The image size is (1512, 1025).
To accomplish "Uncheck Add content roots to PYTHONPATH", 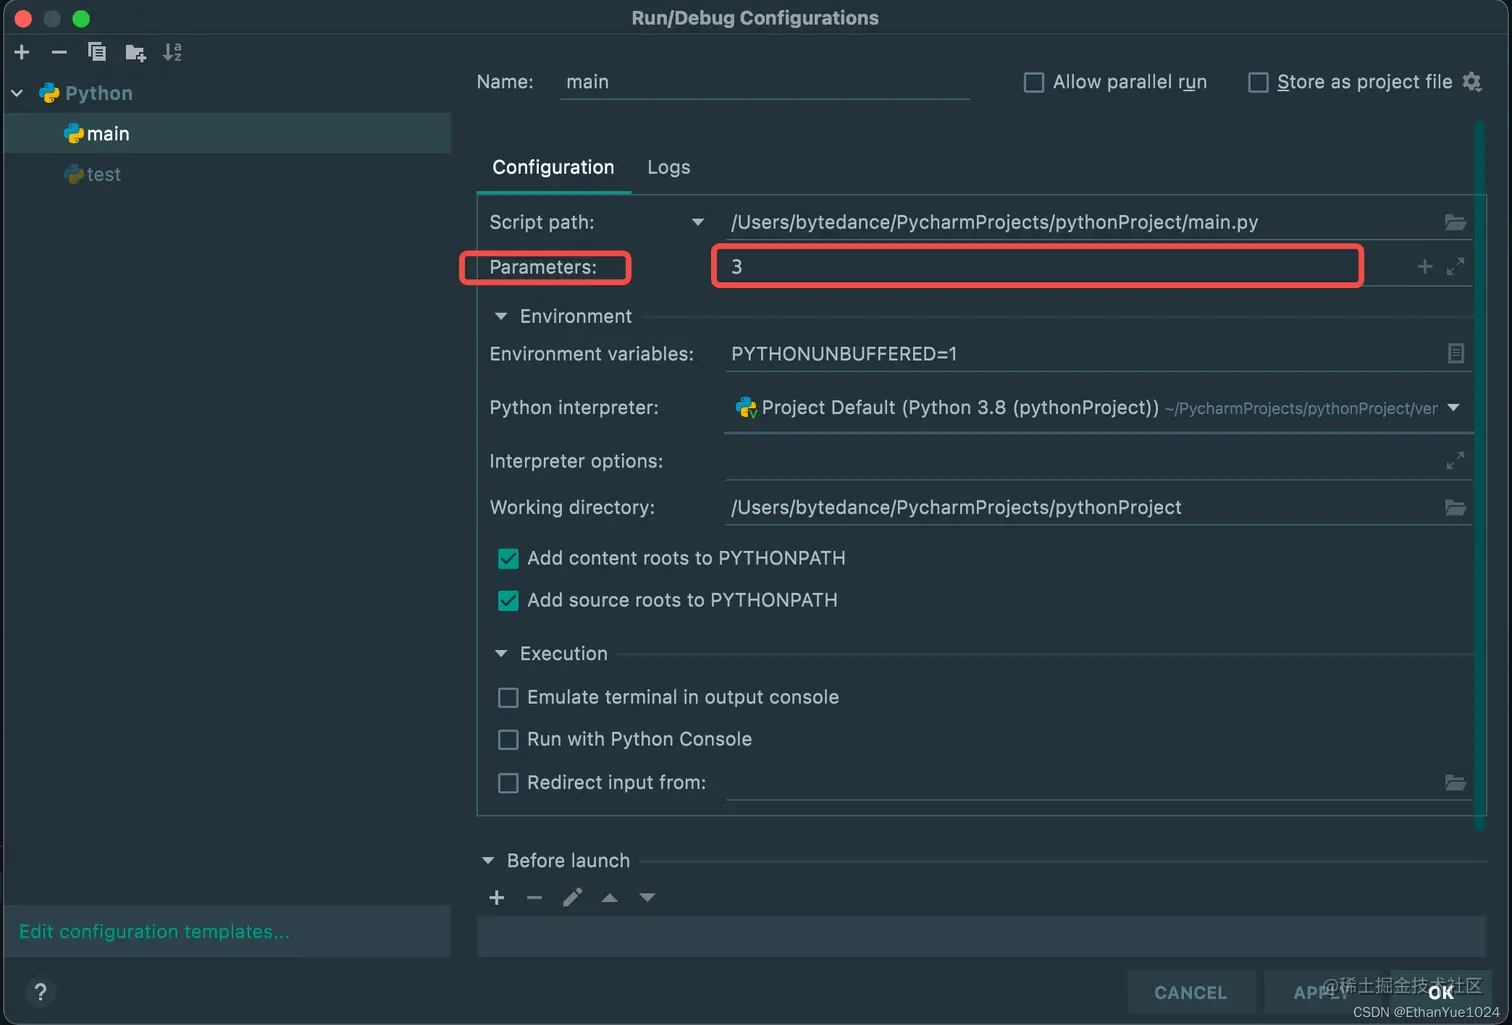I will point(508,558).
